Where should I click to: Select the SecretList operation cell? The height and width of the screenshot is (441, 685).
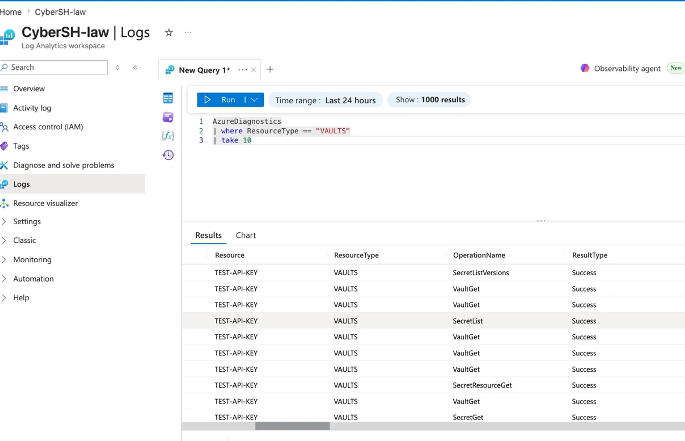point(467,321)
